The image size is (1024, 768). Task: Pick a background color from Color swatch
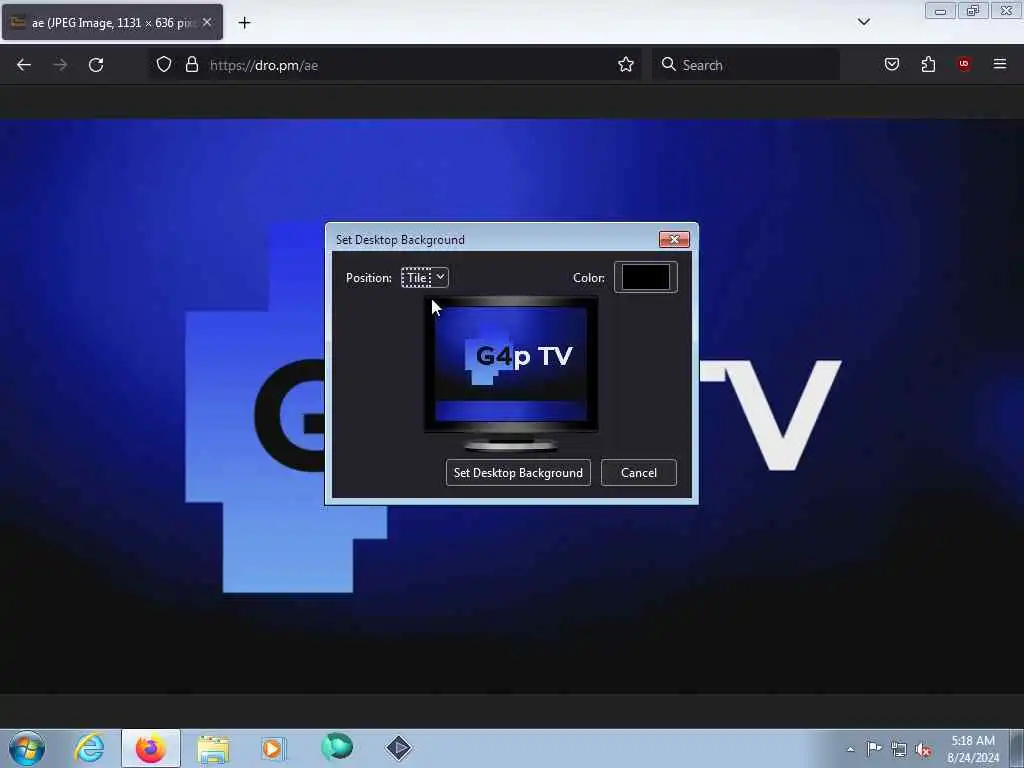646,277
